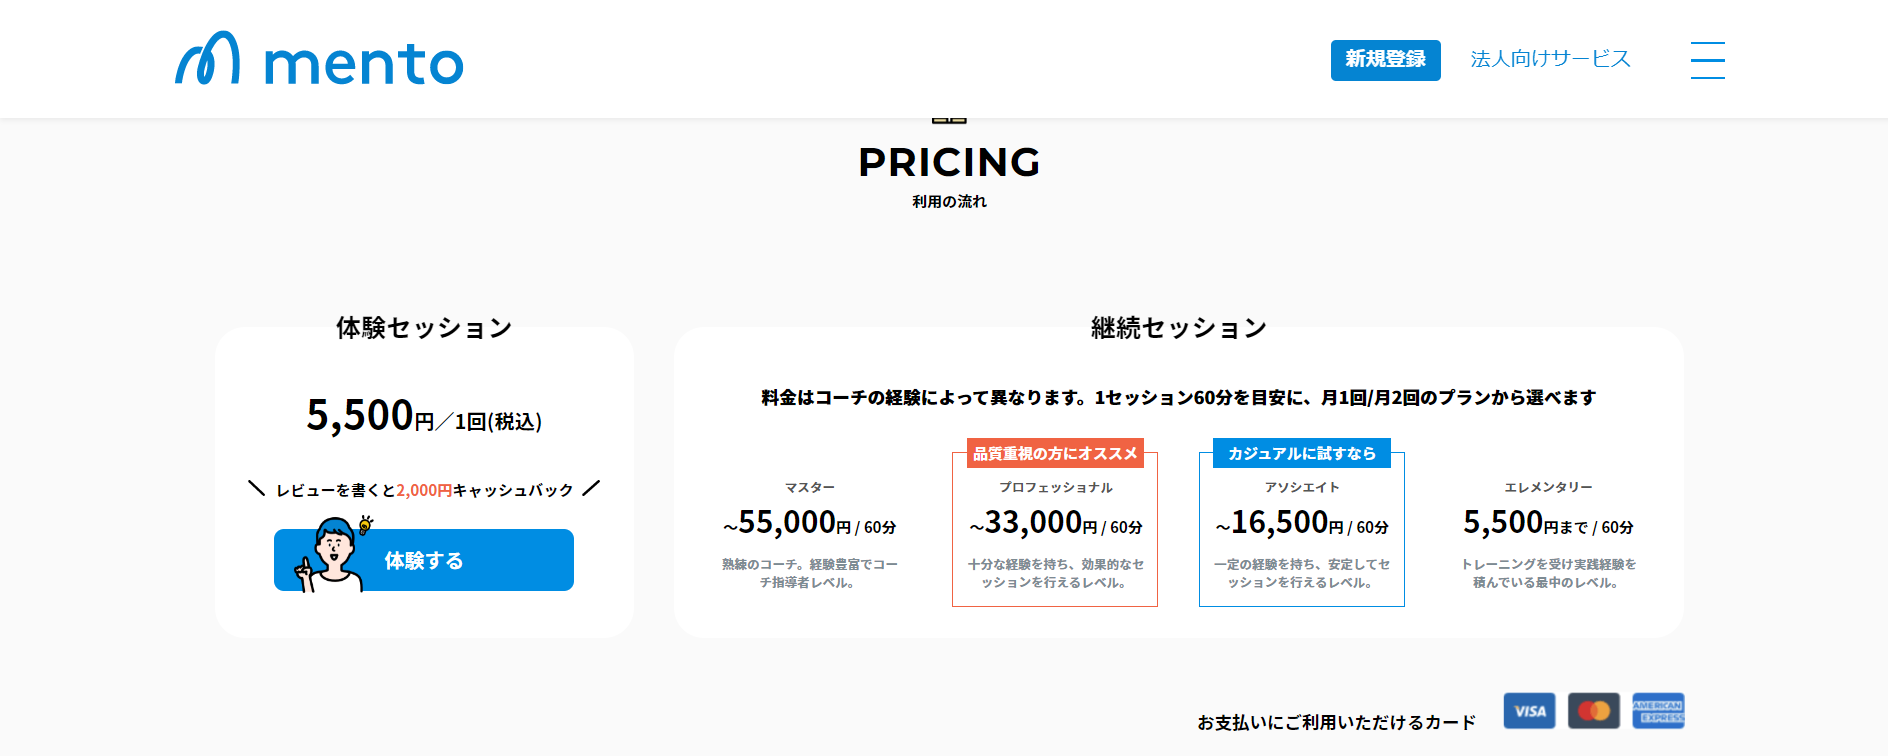
Task: Click the 体験する button
Action: [x=424, y=560]
